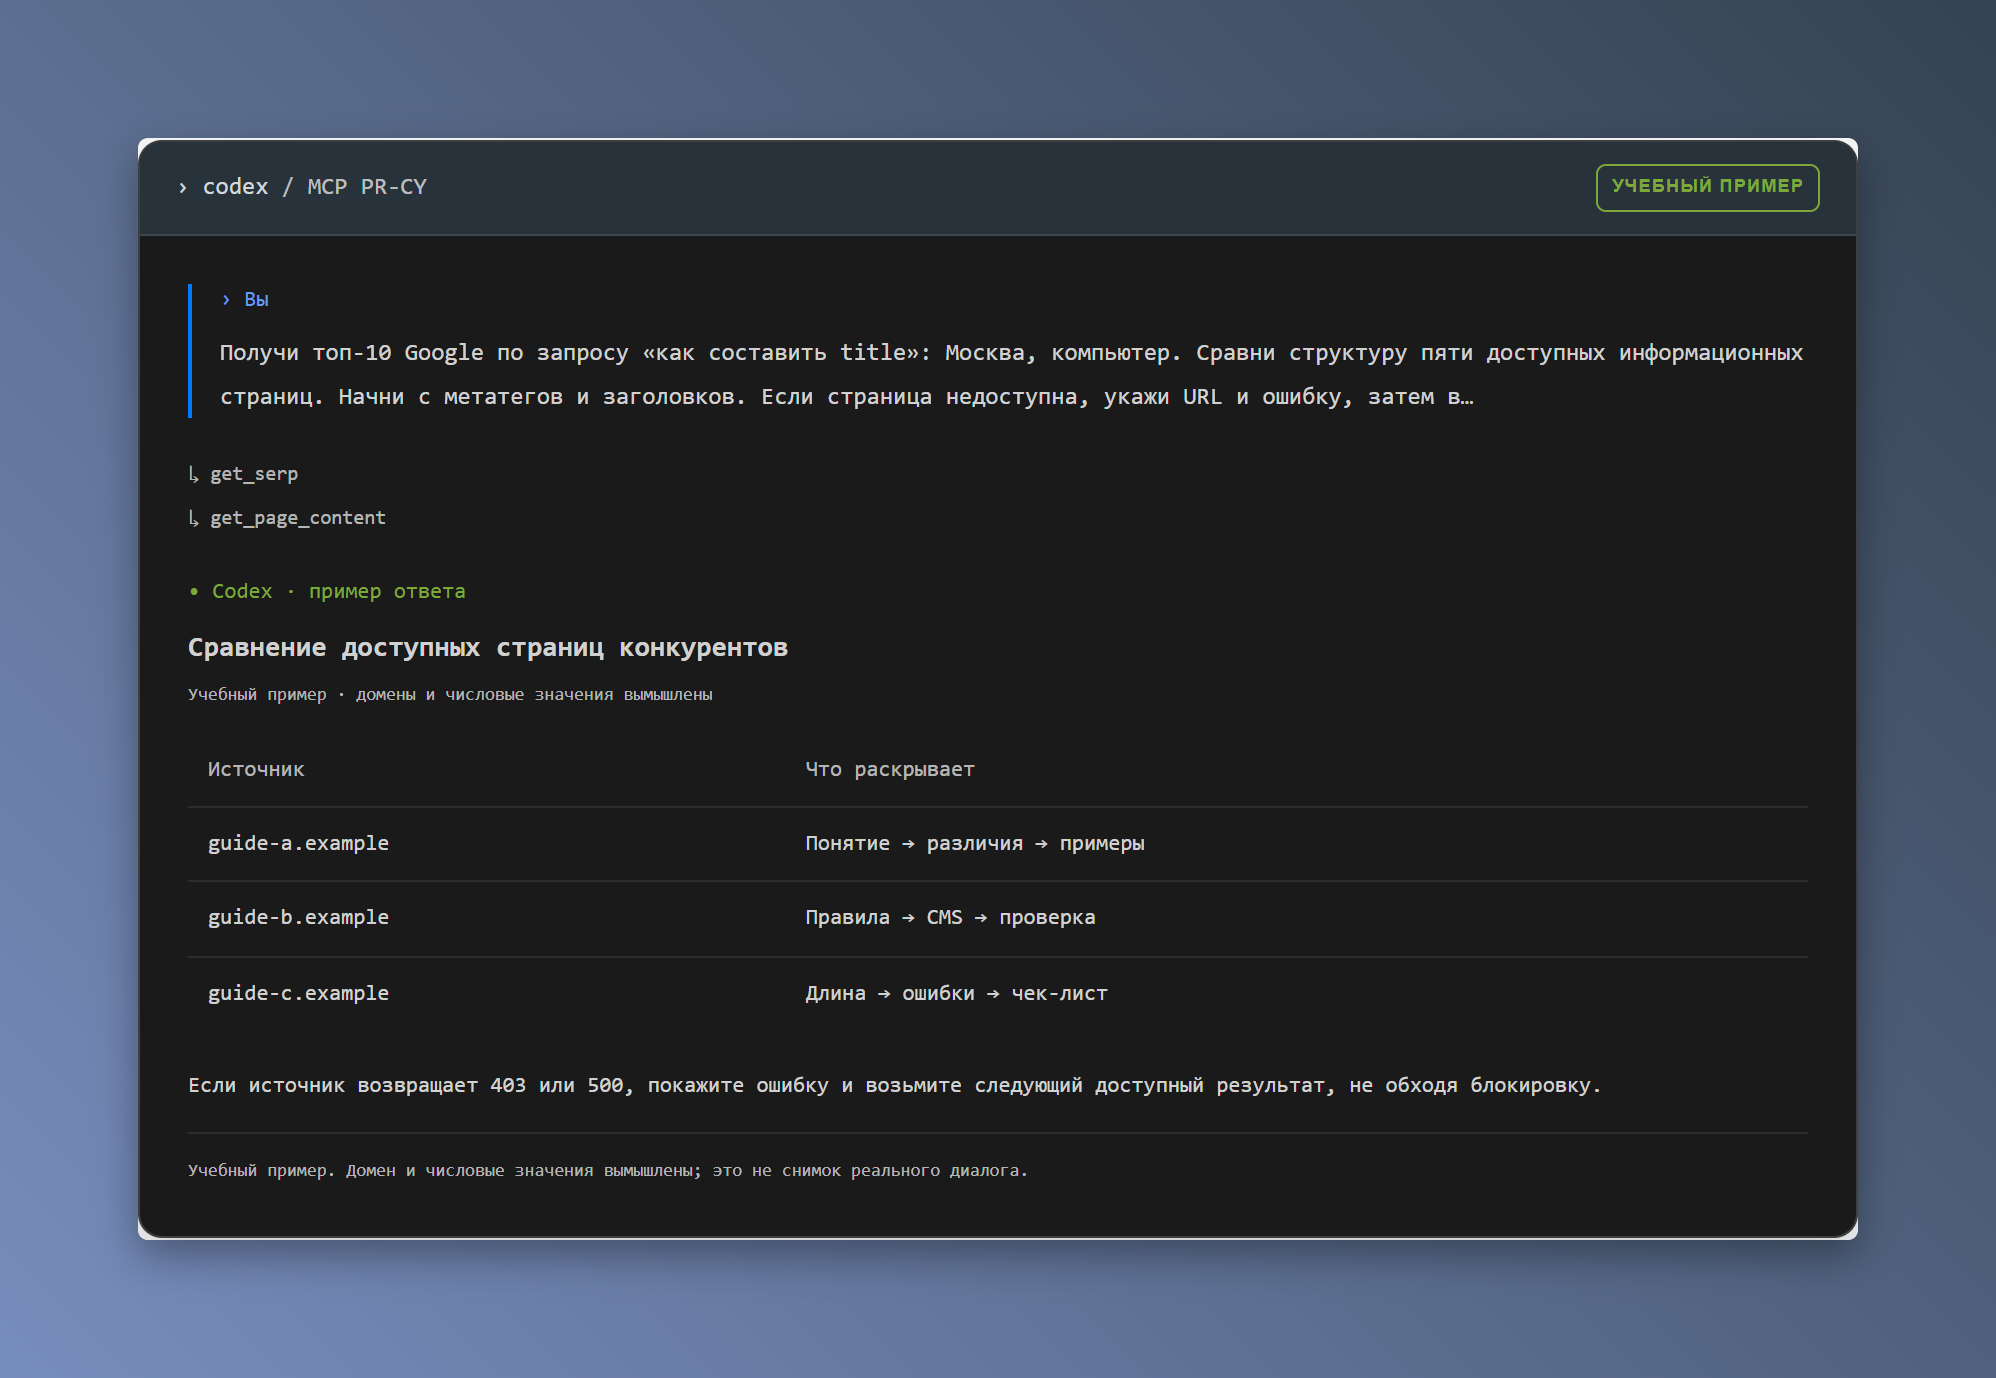The height and width of the screenshot is (1378, 1996).
Task: Click the chevron before codex in header
Action: [x=182, y=188]
